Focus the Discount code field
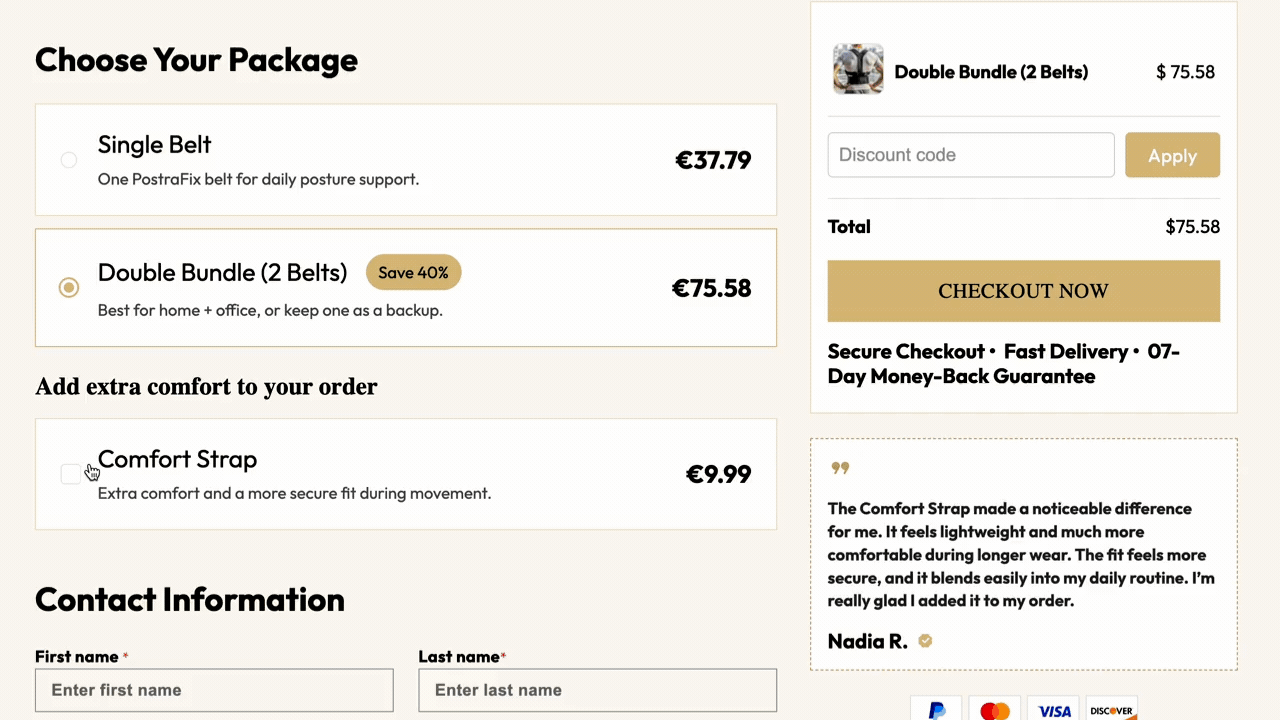Image resolution: width=1280 pixels, height=720 pixels. pyautogui.click(x=970, y=155)
